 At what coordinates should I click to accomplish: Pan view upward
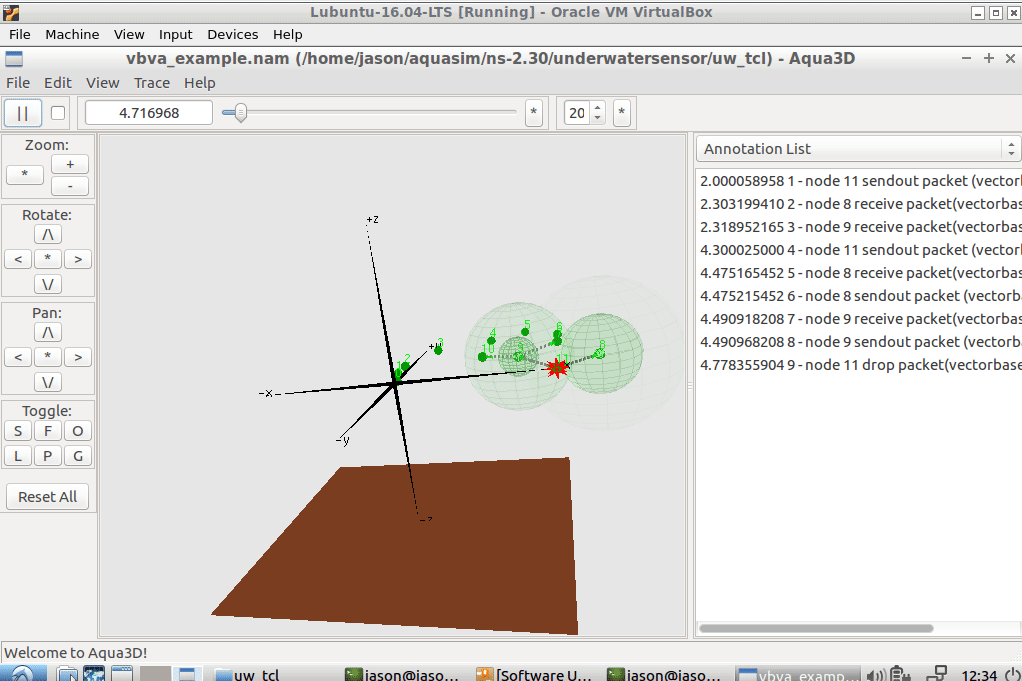click(48, 332)
